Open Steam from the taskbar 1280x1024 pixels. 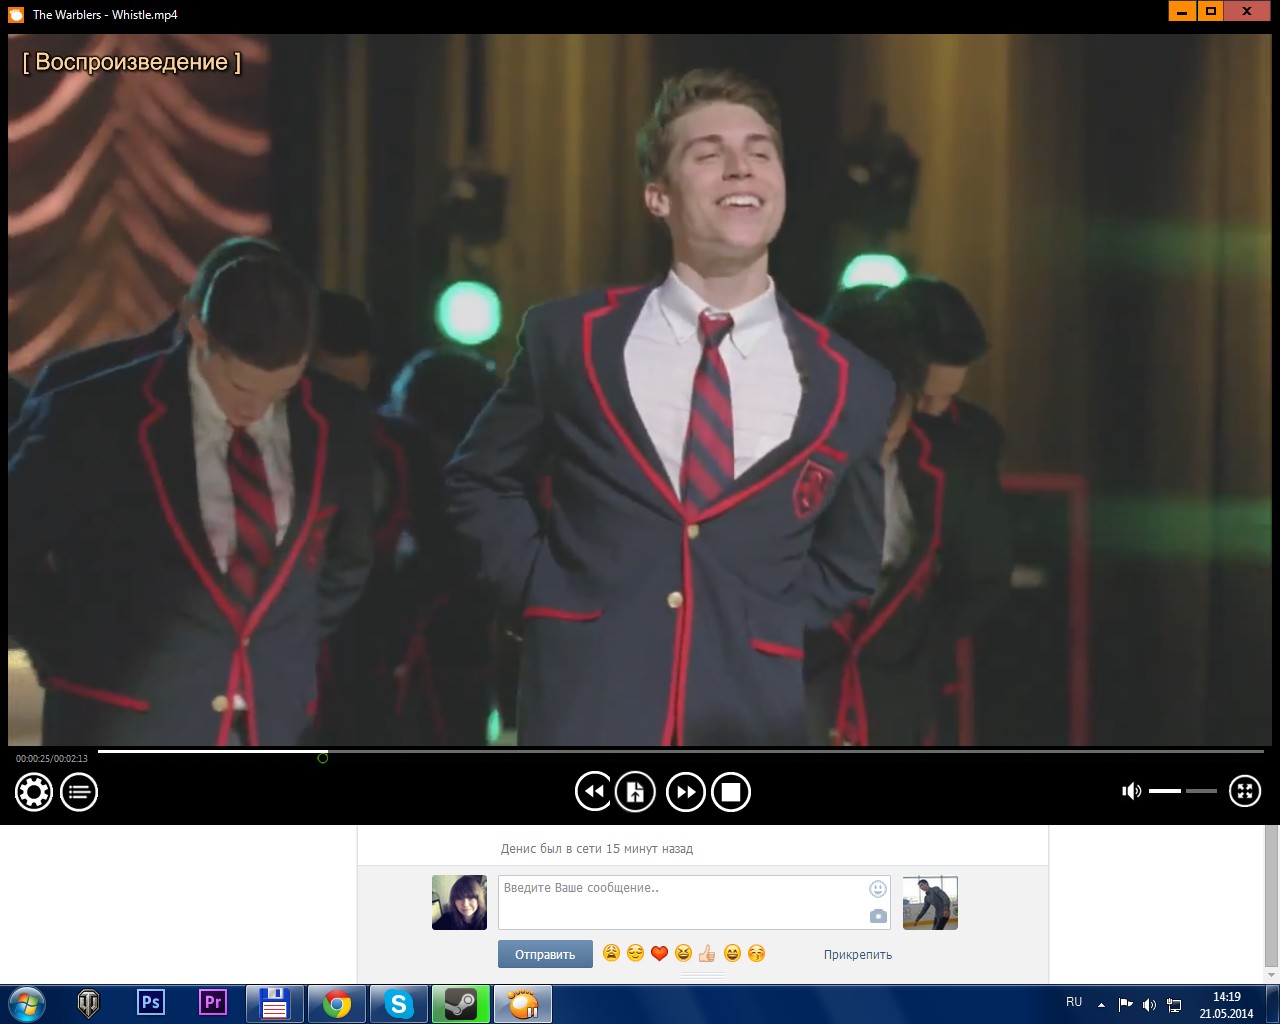click(460, 1003)
